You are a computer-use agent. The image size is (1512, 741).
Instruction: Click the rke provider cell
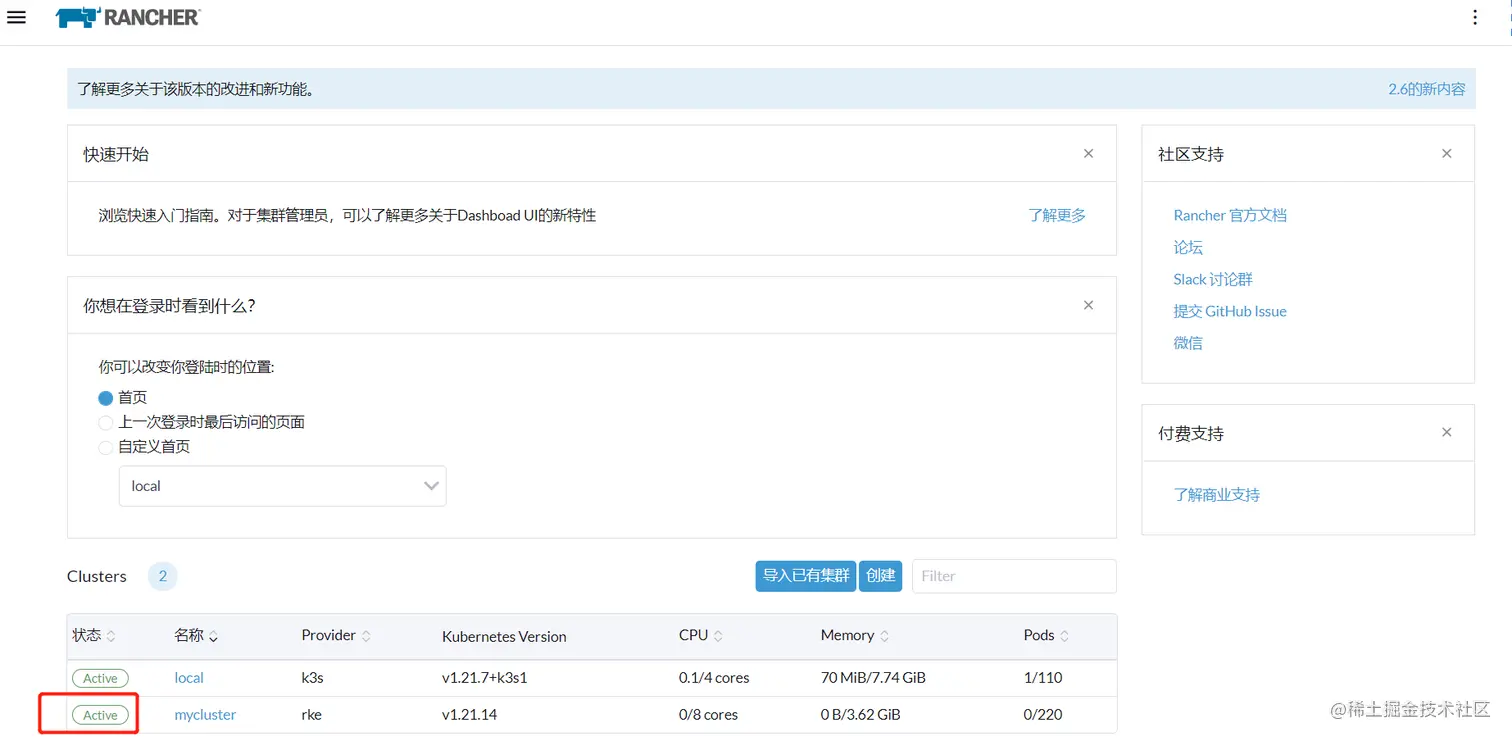click(312, 715)
